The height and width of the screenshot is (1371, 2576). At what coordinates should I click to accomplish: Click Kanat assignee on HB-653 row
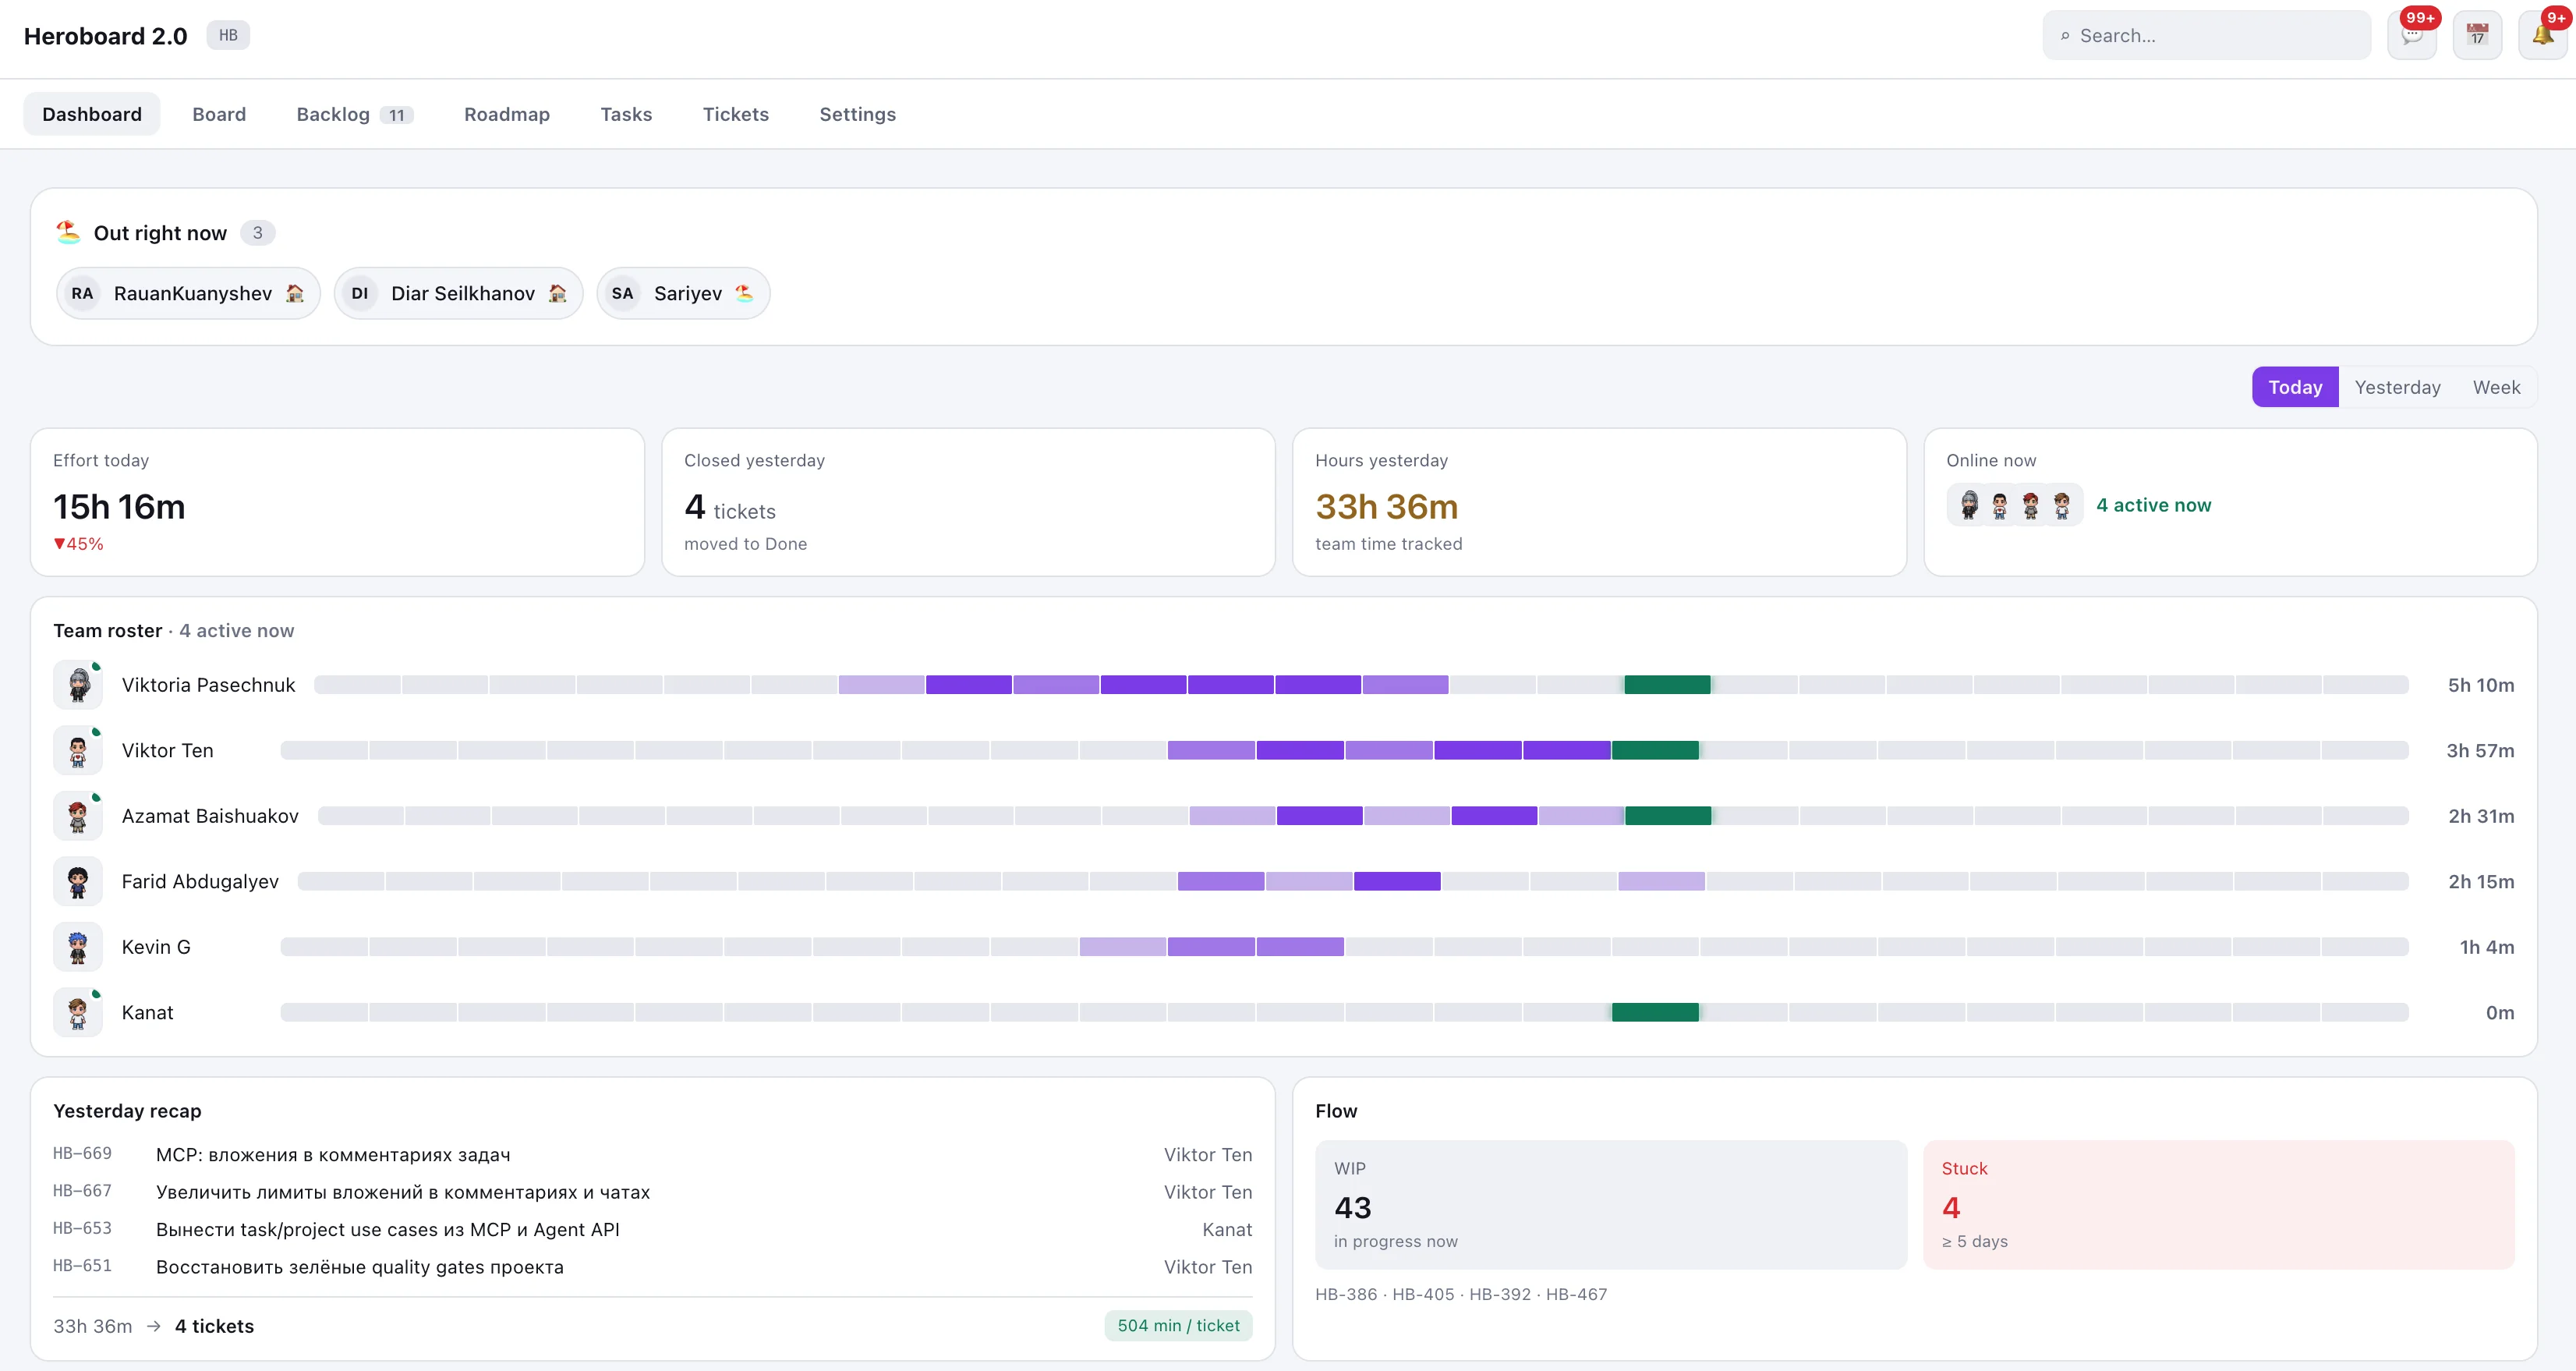coord(1227,1229)
